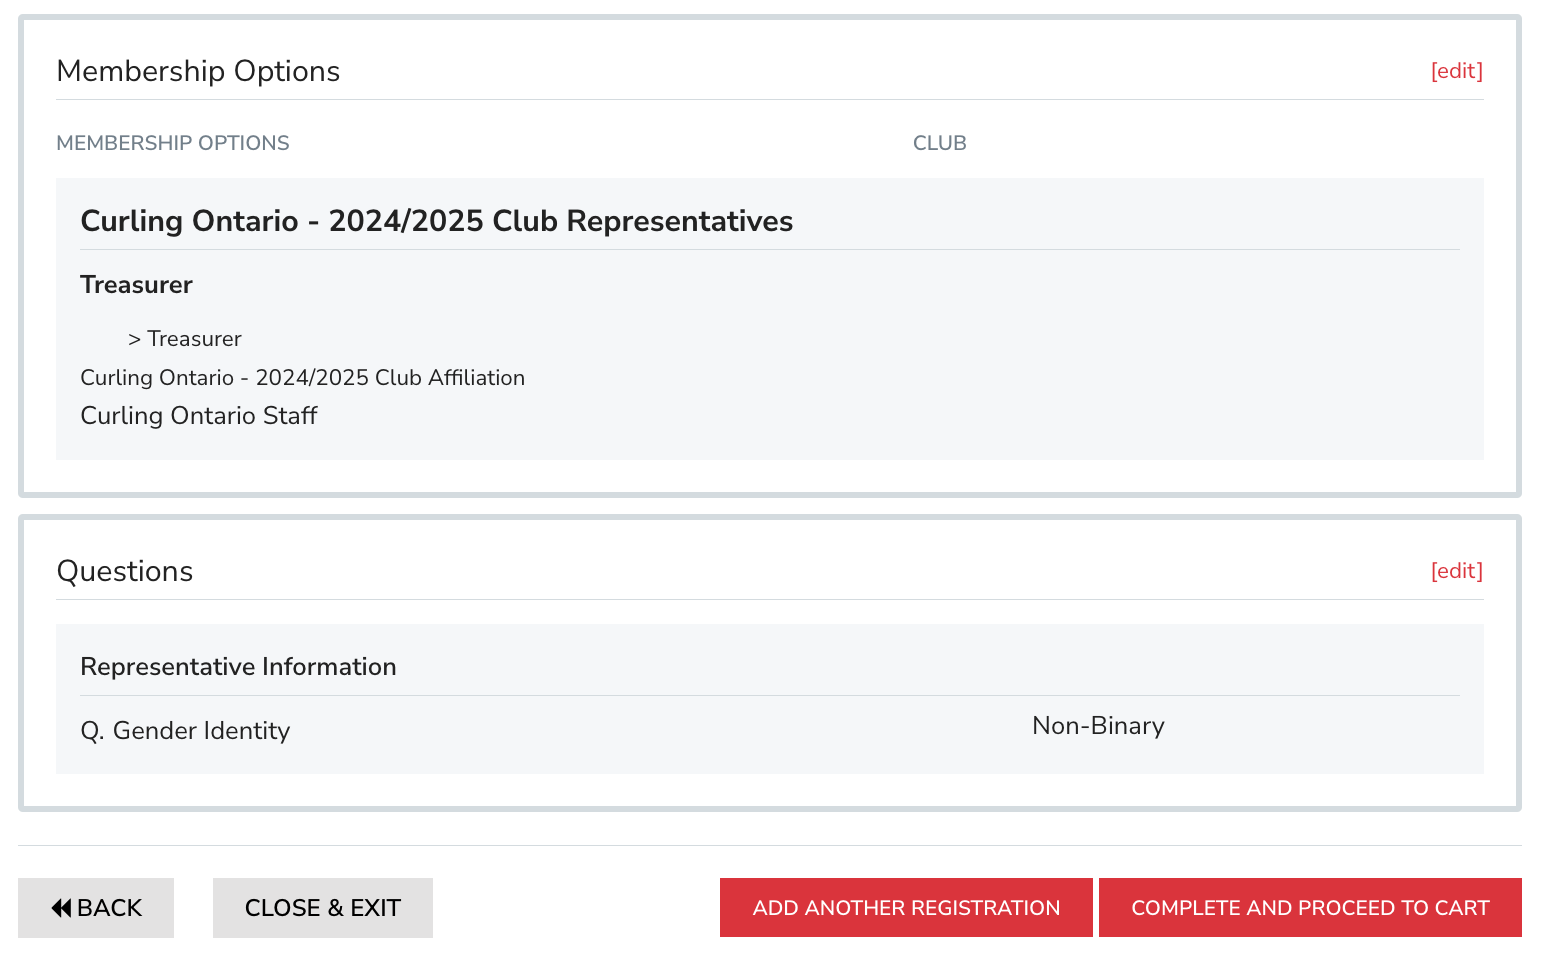Select the Representative Information heading

click(x=238, y=667)
